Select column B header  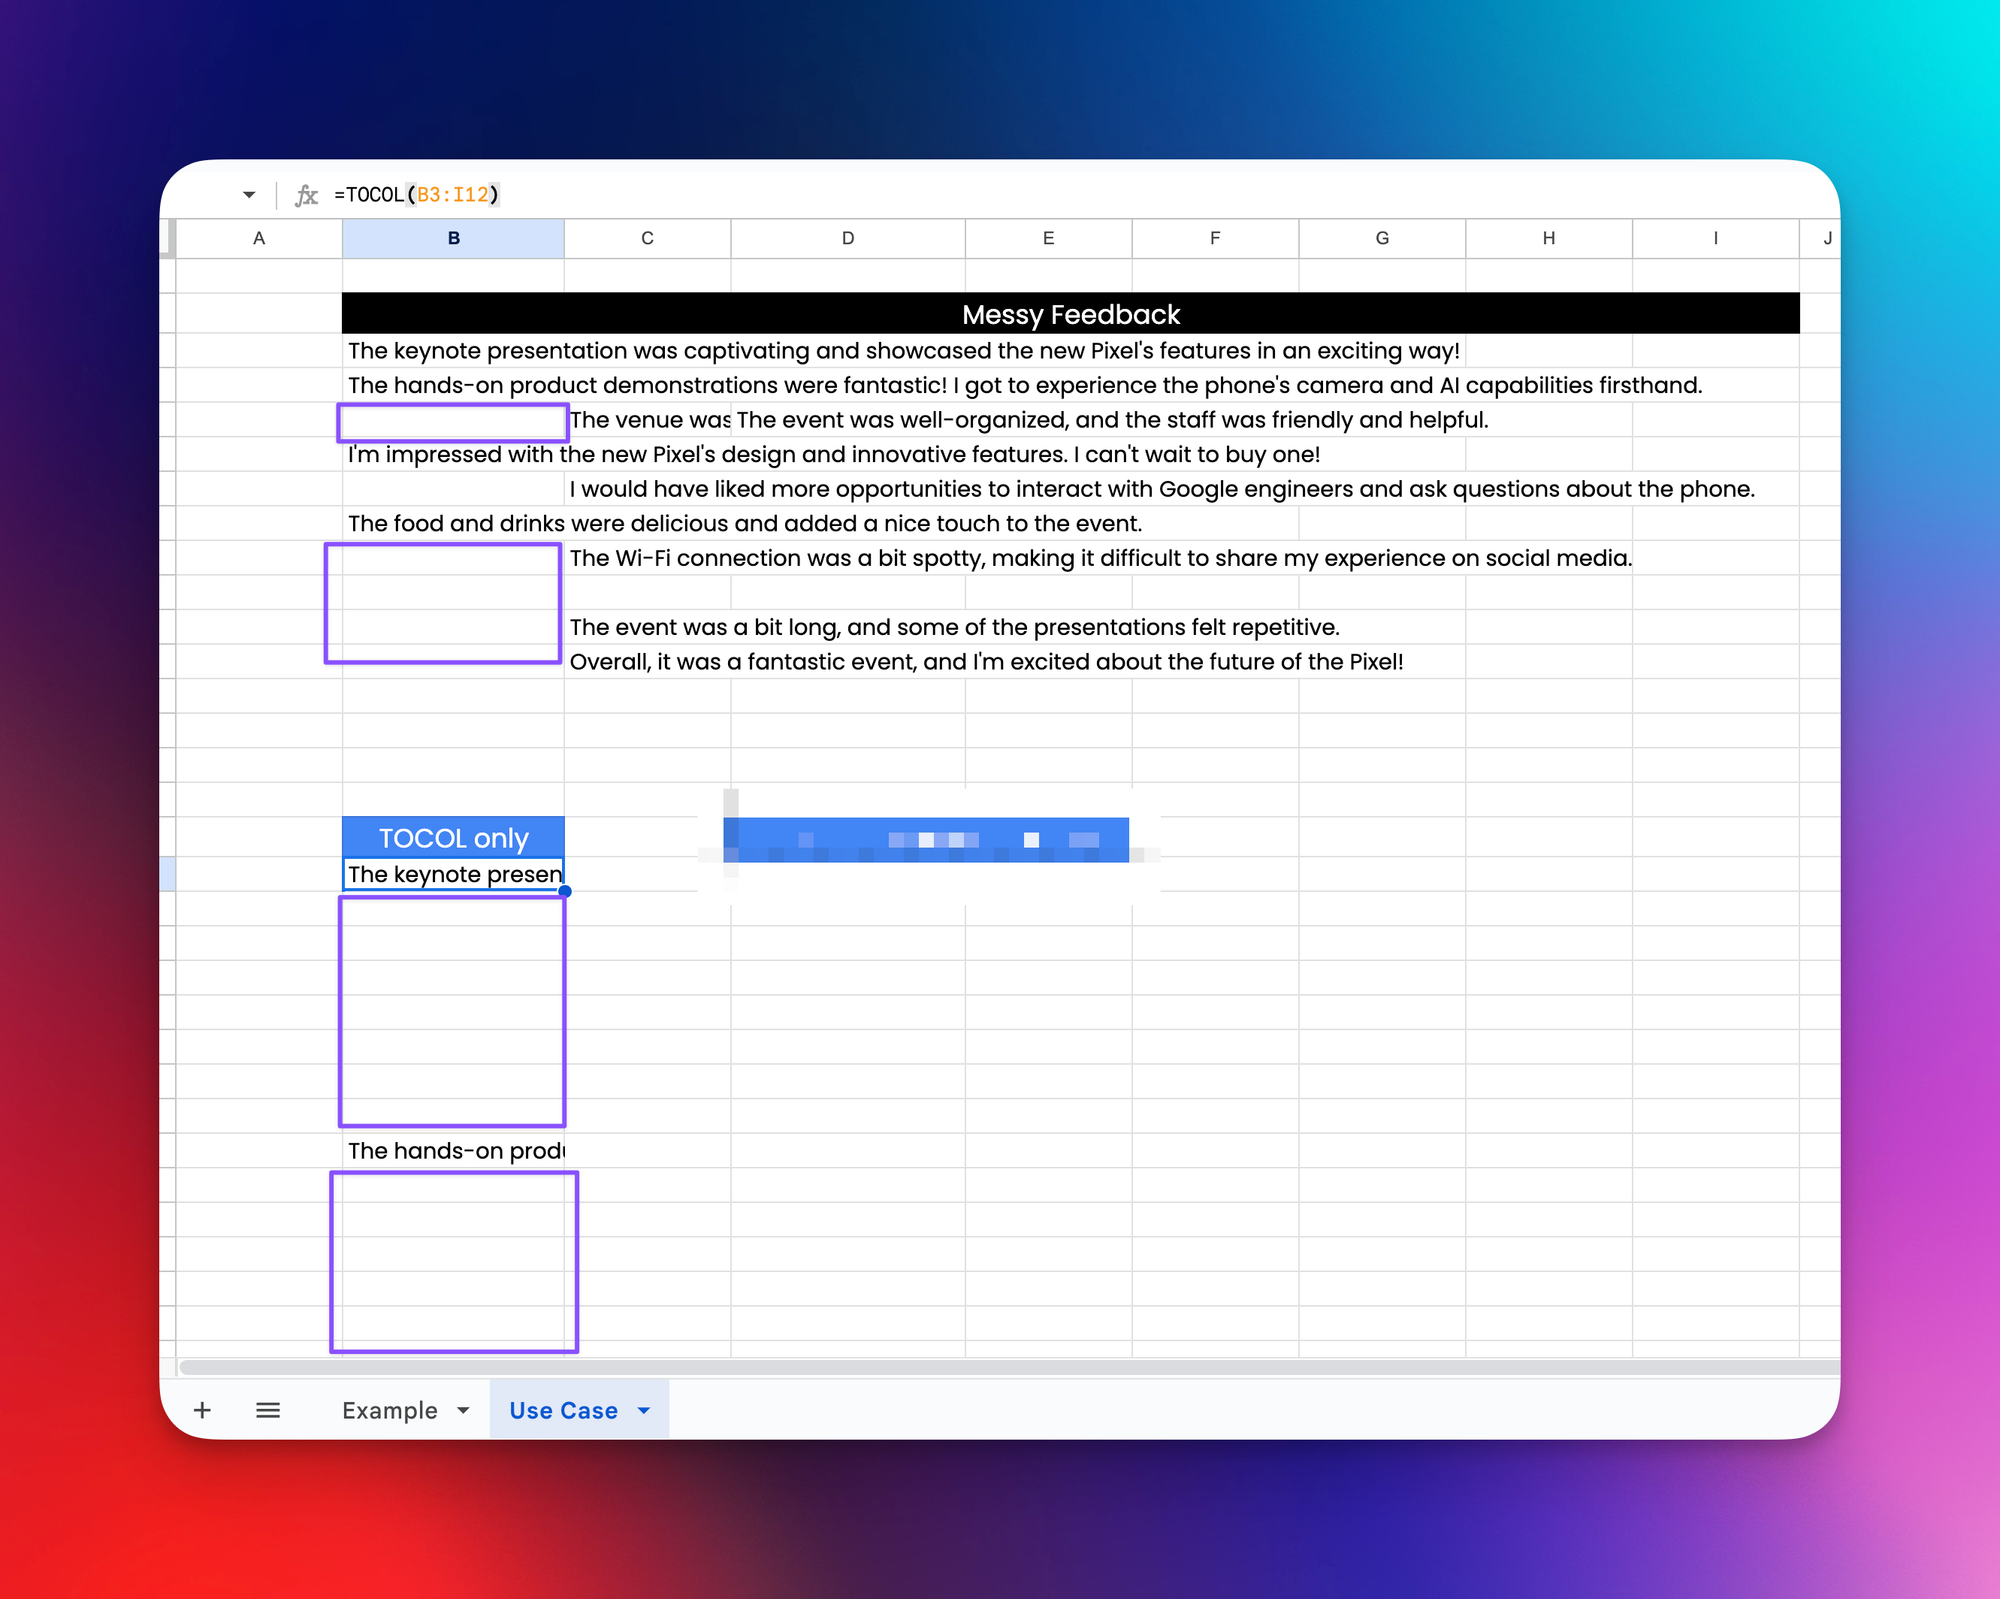tap(453, 238)
